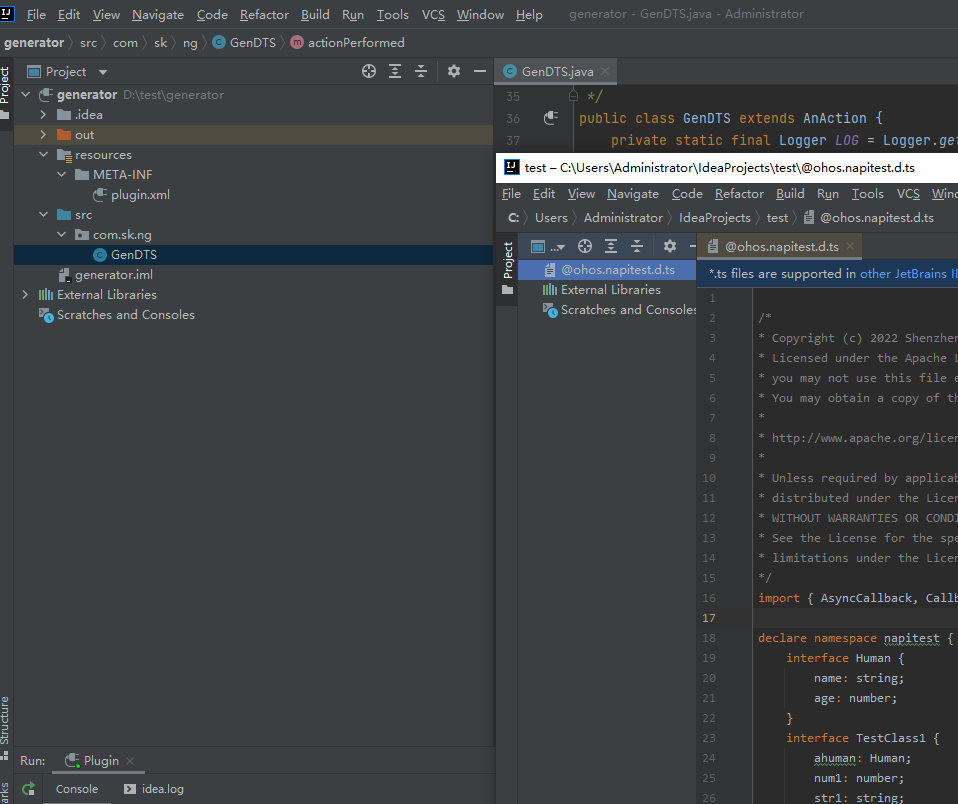Click actionPerformed method in breadcrumb bar
Screen dimensions: 958x804
[x=356, y=43]
